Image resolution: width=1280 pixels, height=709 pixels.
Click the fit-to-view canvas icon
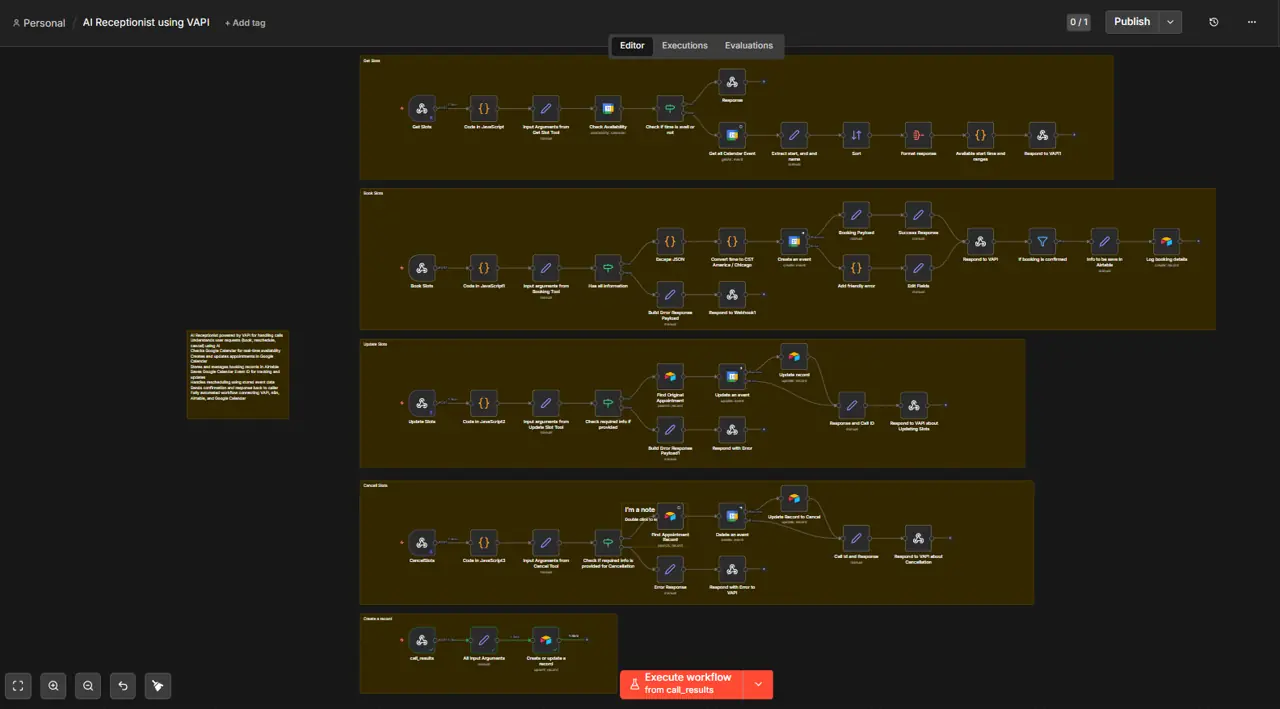18,685
